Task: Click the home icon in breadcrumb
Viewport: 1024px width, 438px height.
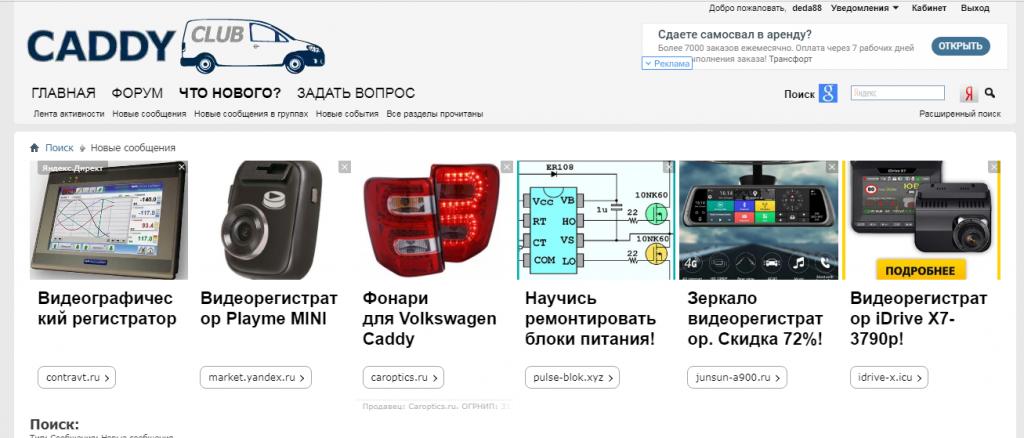Action: [x=35, y=148]
